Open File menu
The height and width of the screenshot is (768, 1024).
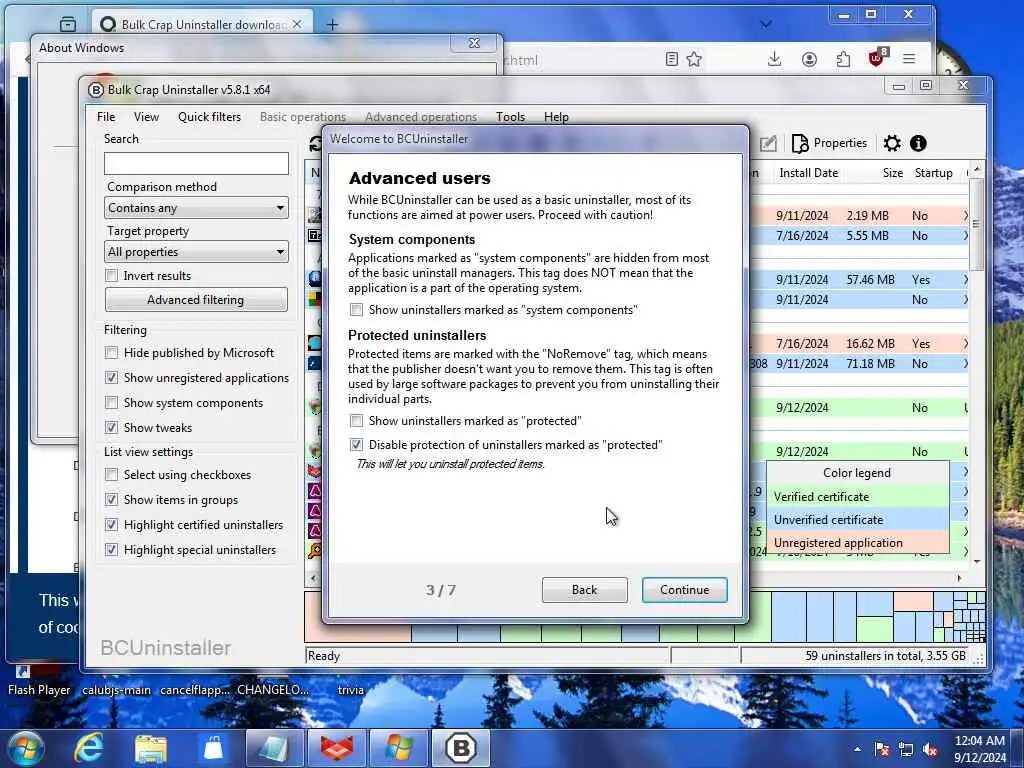click(x=106, y=117)
